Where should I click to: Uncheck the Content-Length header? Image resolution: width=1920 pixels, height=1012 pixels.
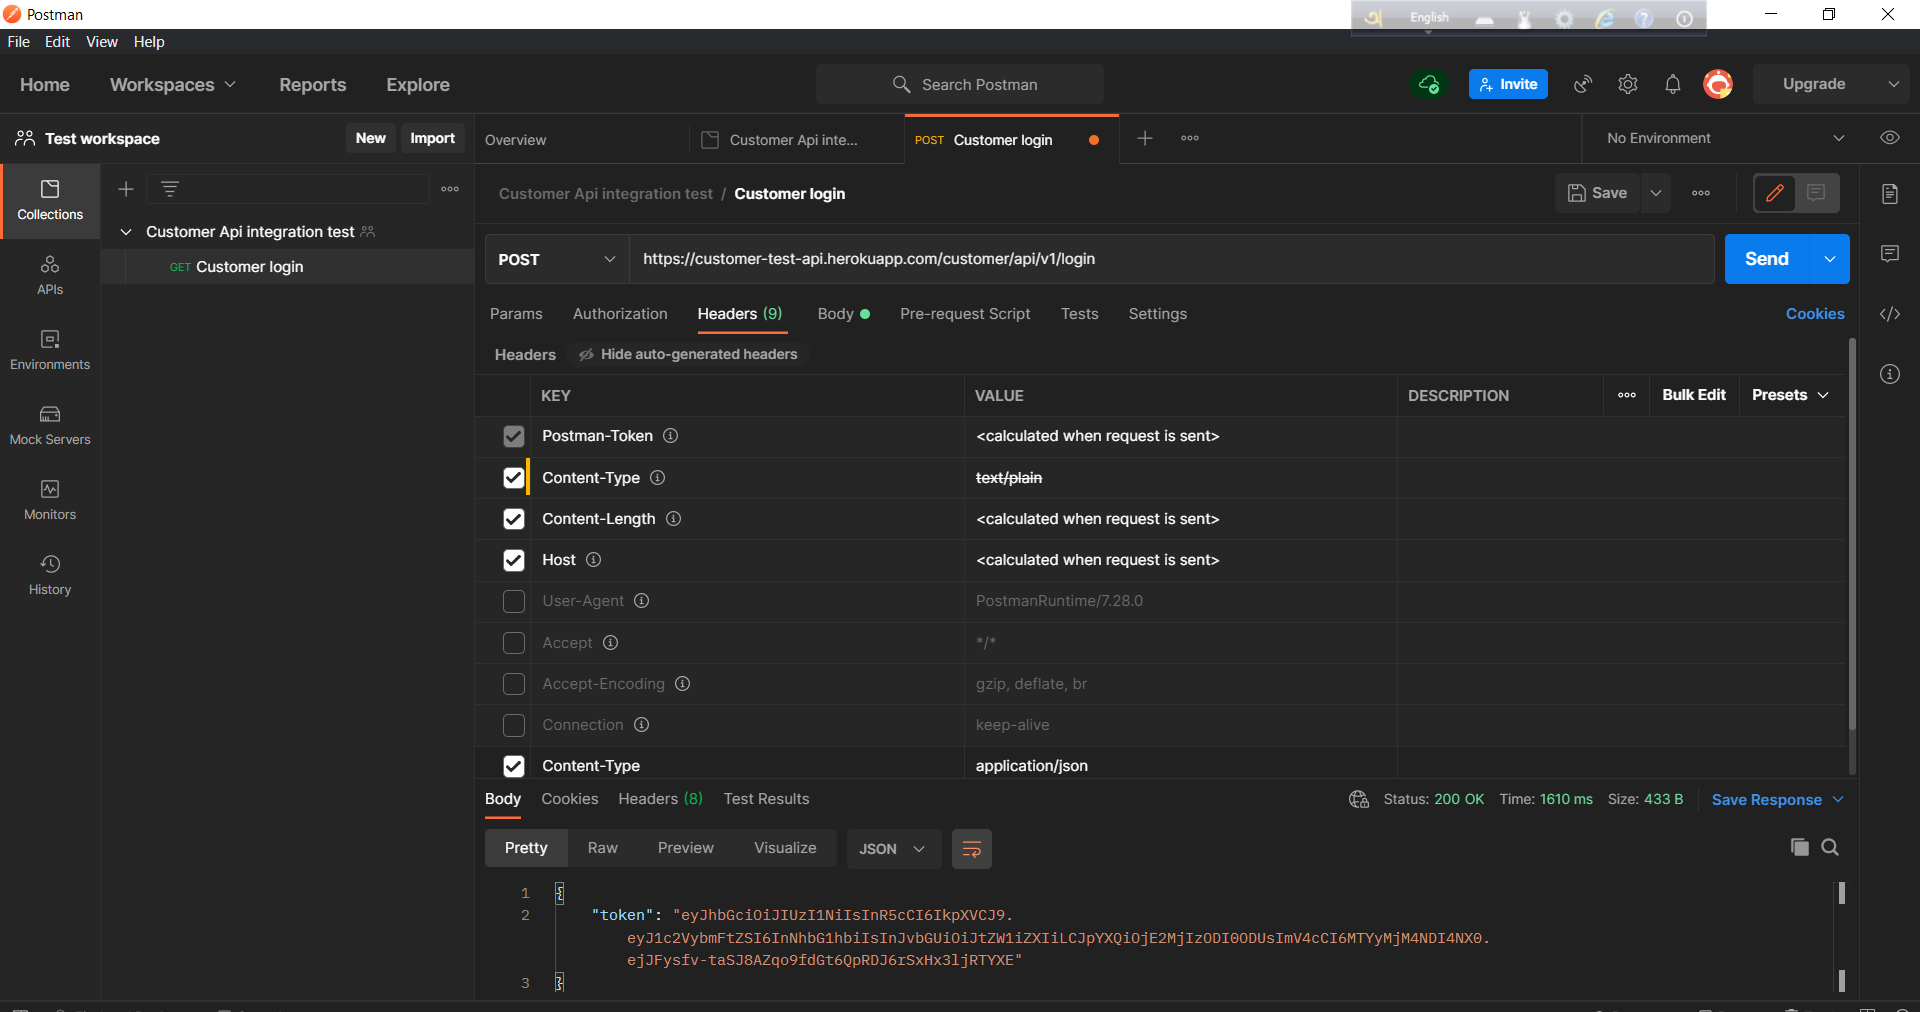[x=513, y=519]
